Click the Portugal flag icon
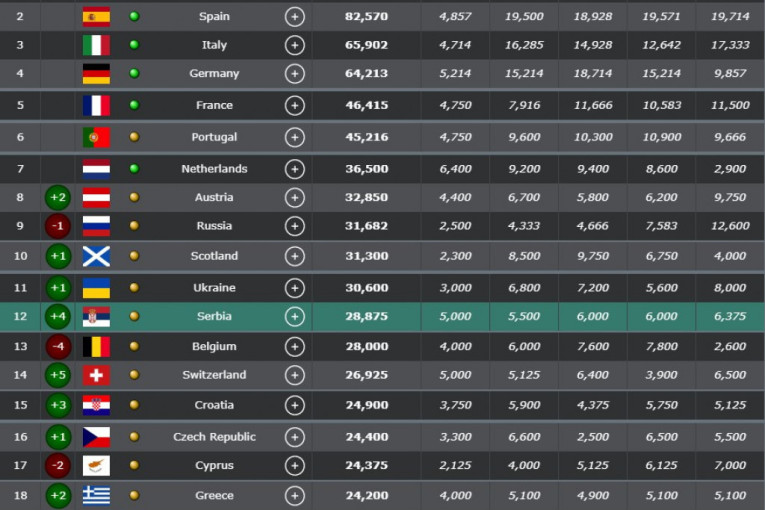 [96, 137]
